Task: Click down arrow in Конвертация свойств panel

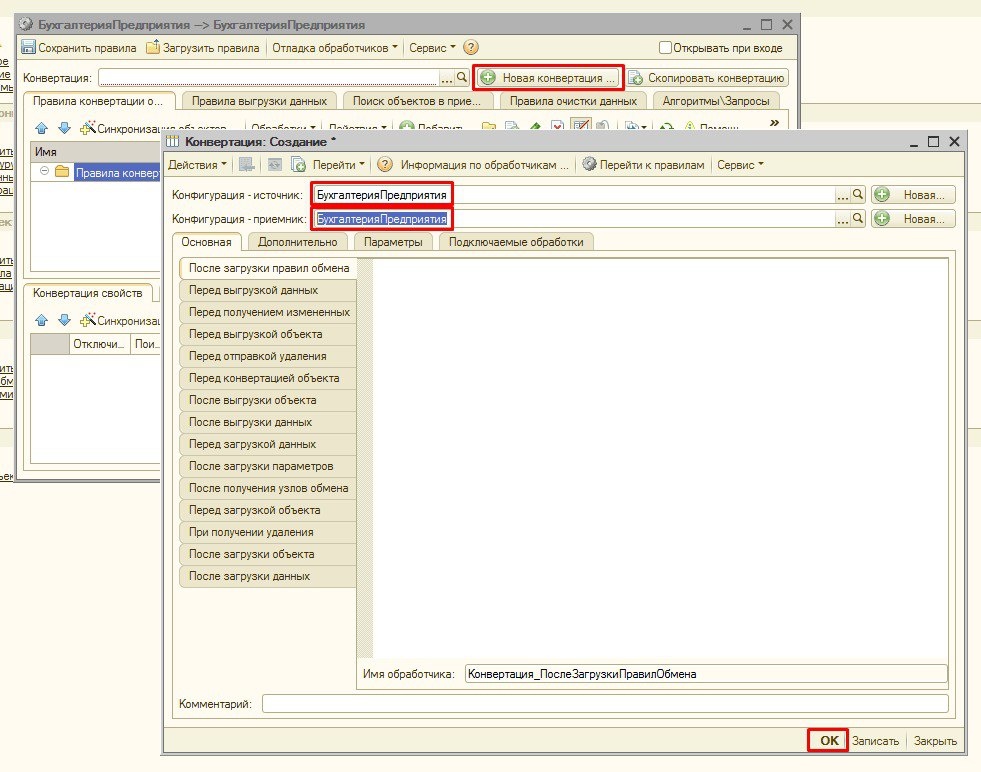Action: (64, 320)
